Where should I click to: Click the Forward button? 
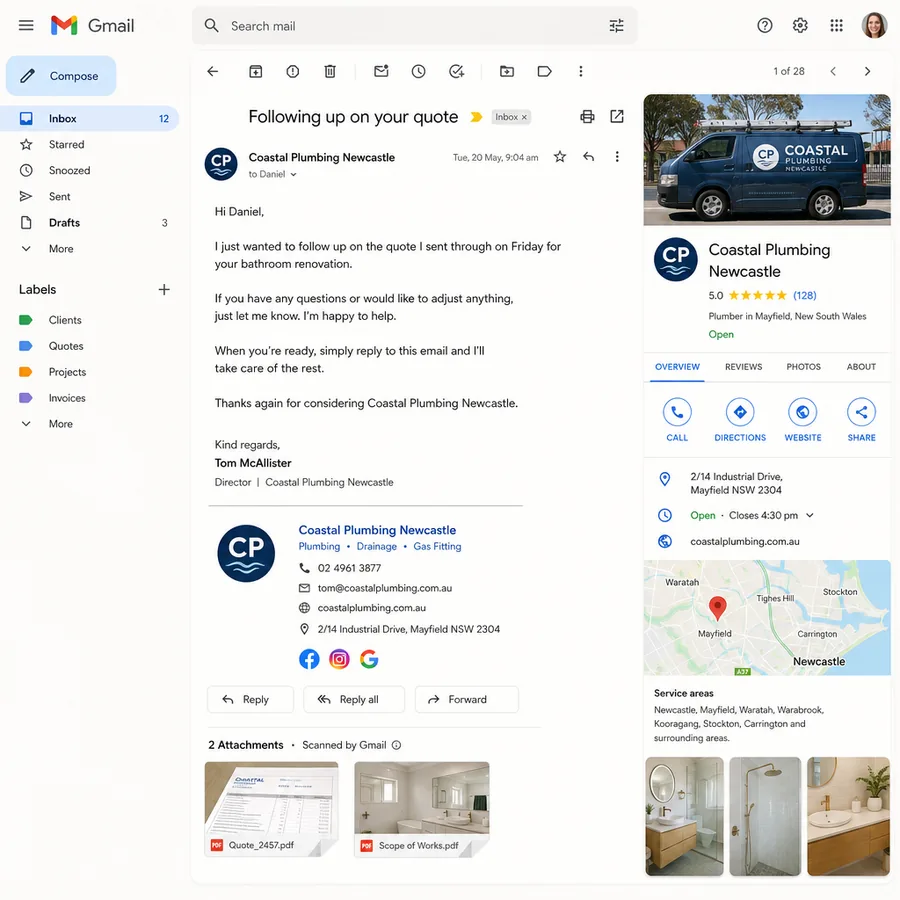point(467,699)
